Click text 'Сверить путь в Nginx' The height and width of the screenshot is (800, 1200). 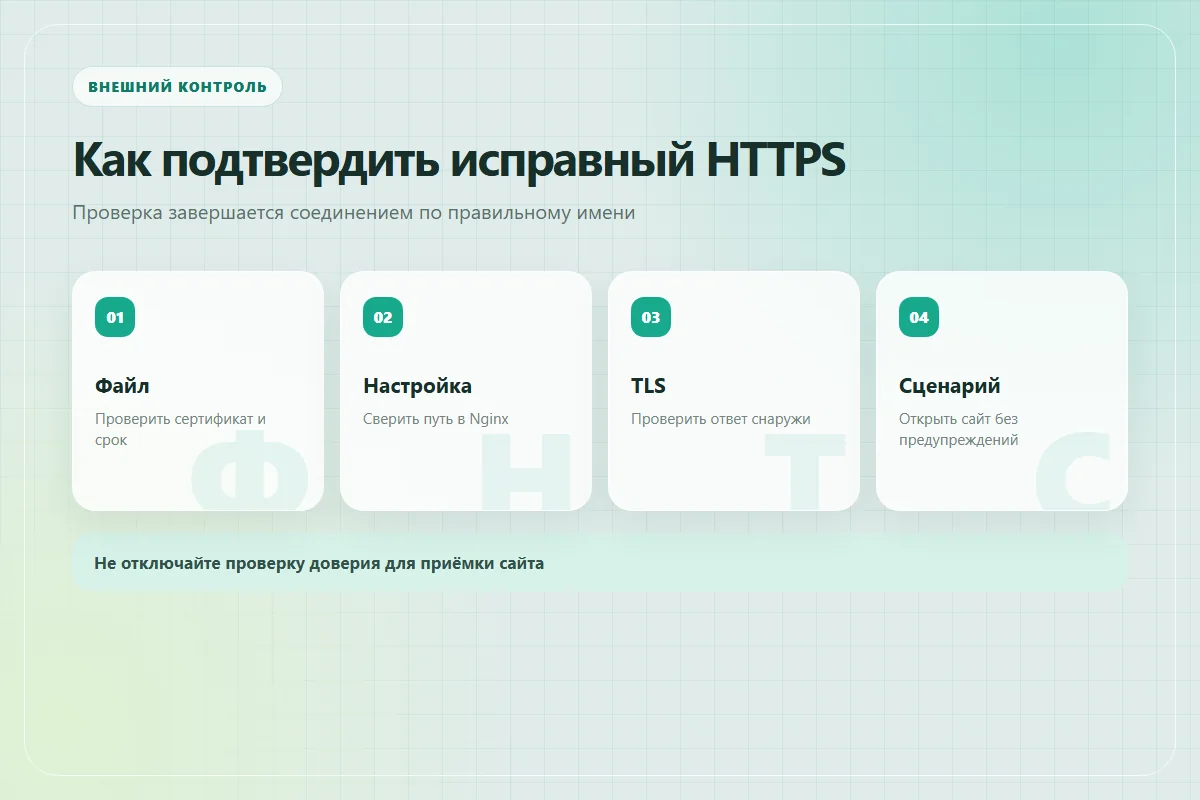(436, 419)
